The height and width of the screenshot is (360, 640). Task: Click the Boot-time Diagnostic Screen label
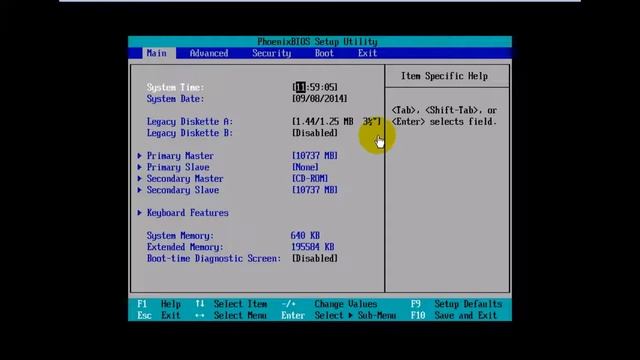214,258
